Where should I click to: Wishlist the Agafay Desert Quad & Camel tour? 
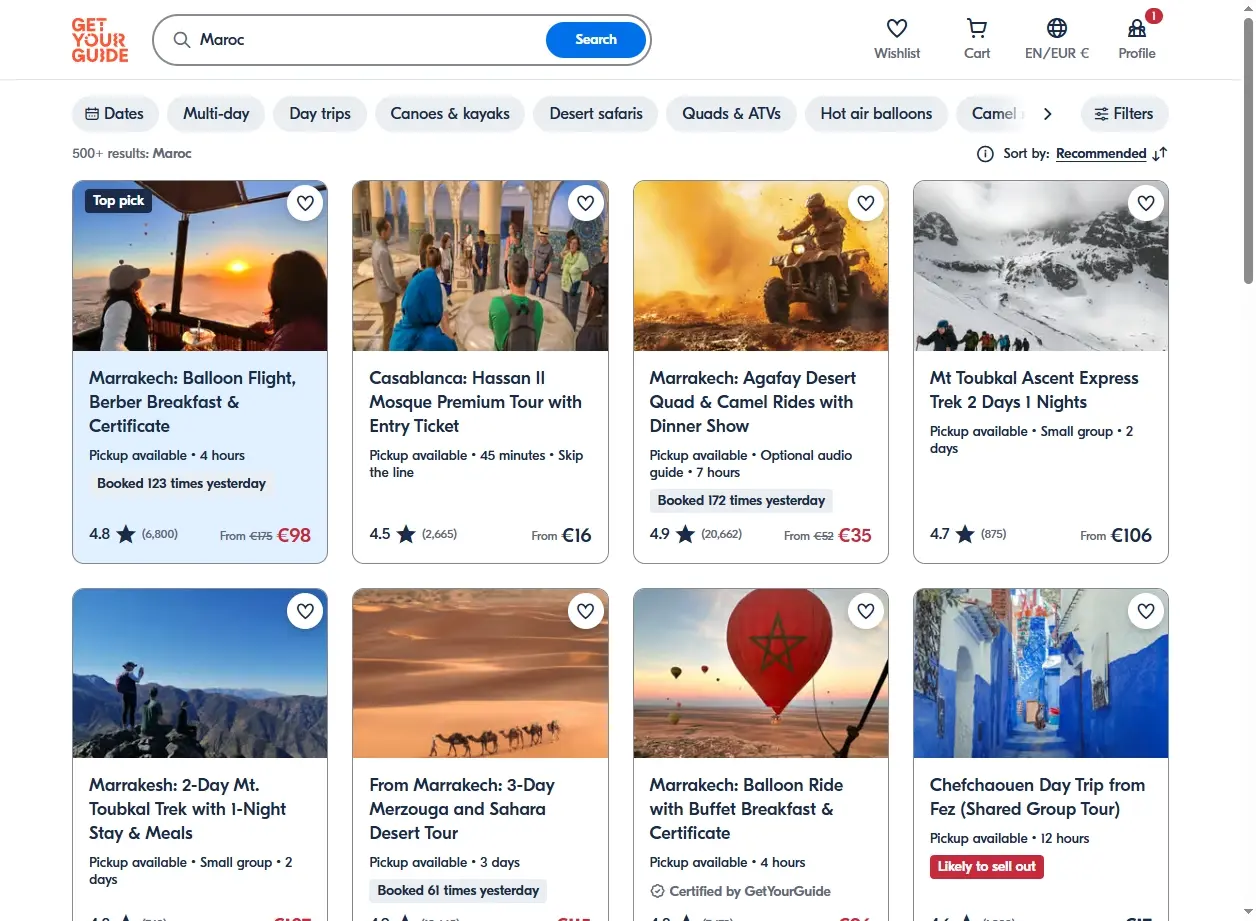(866, 203)
